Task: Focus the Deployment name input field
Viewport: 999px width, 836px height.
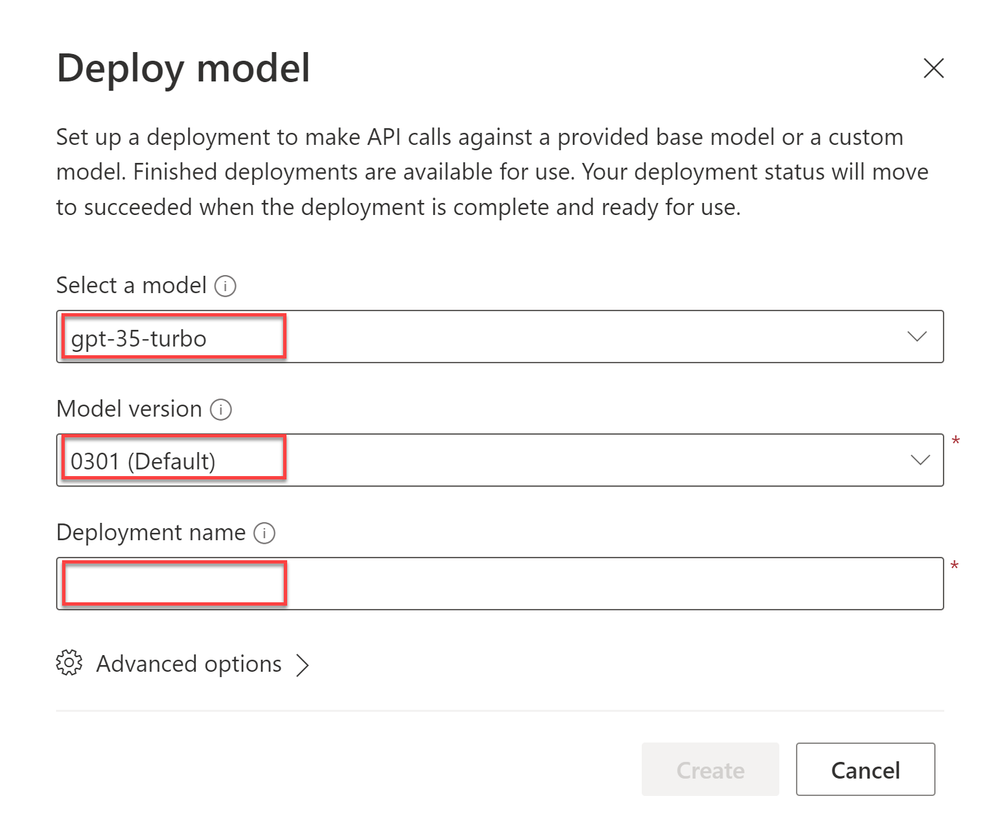Action: [500, 584]
